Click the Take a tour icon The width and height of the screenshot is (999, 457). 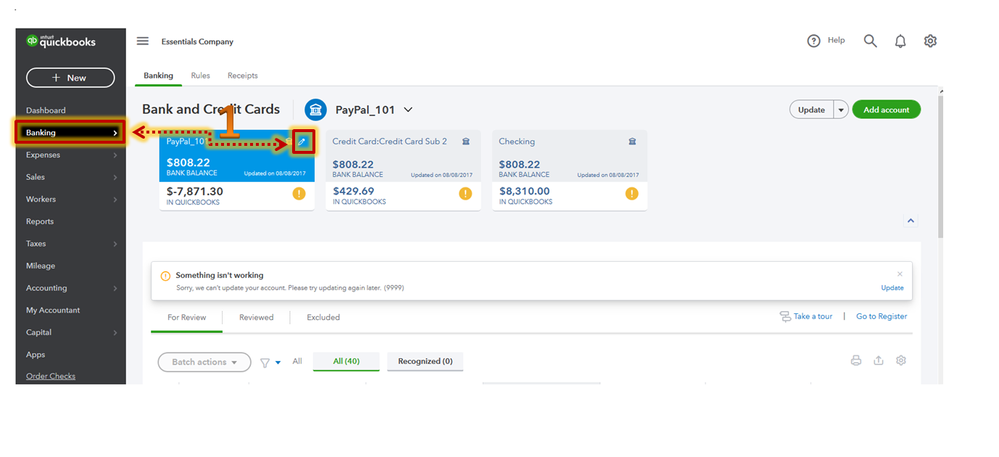coord(786,317)
